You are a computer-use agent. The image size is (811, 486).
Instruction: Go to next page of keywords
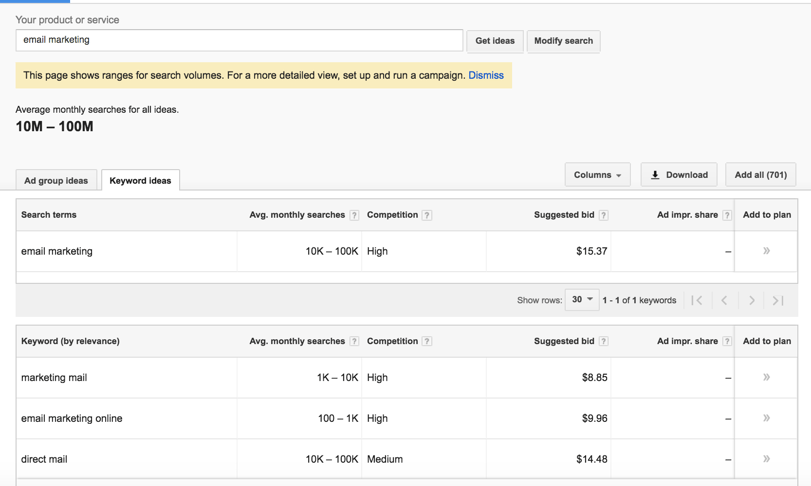click(751, 300)
